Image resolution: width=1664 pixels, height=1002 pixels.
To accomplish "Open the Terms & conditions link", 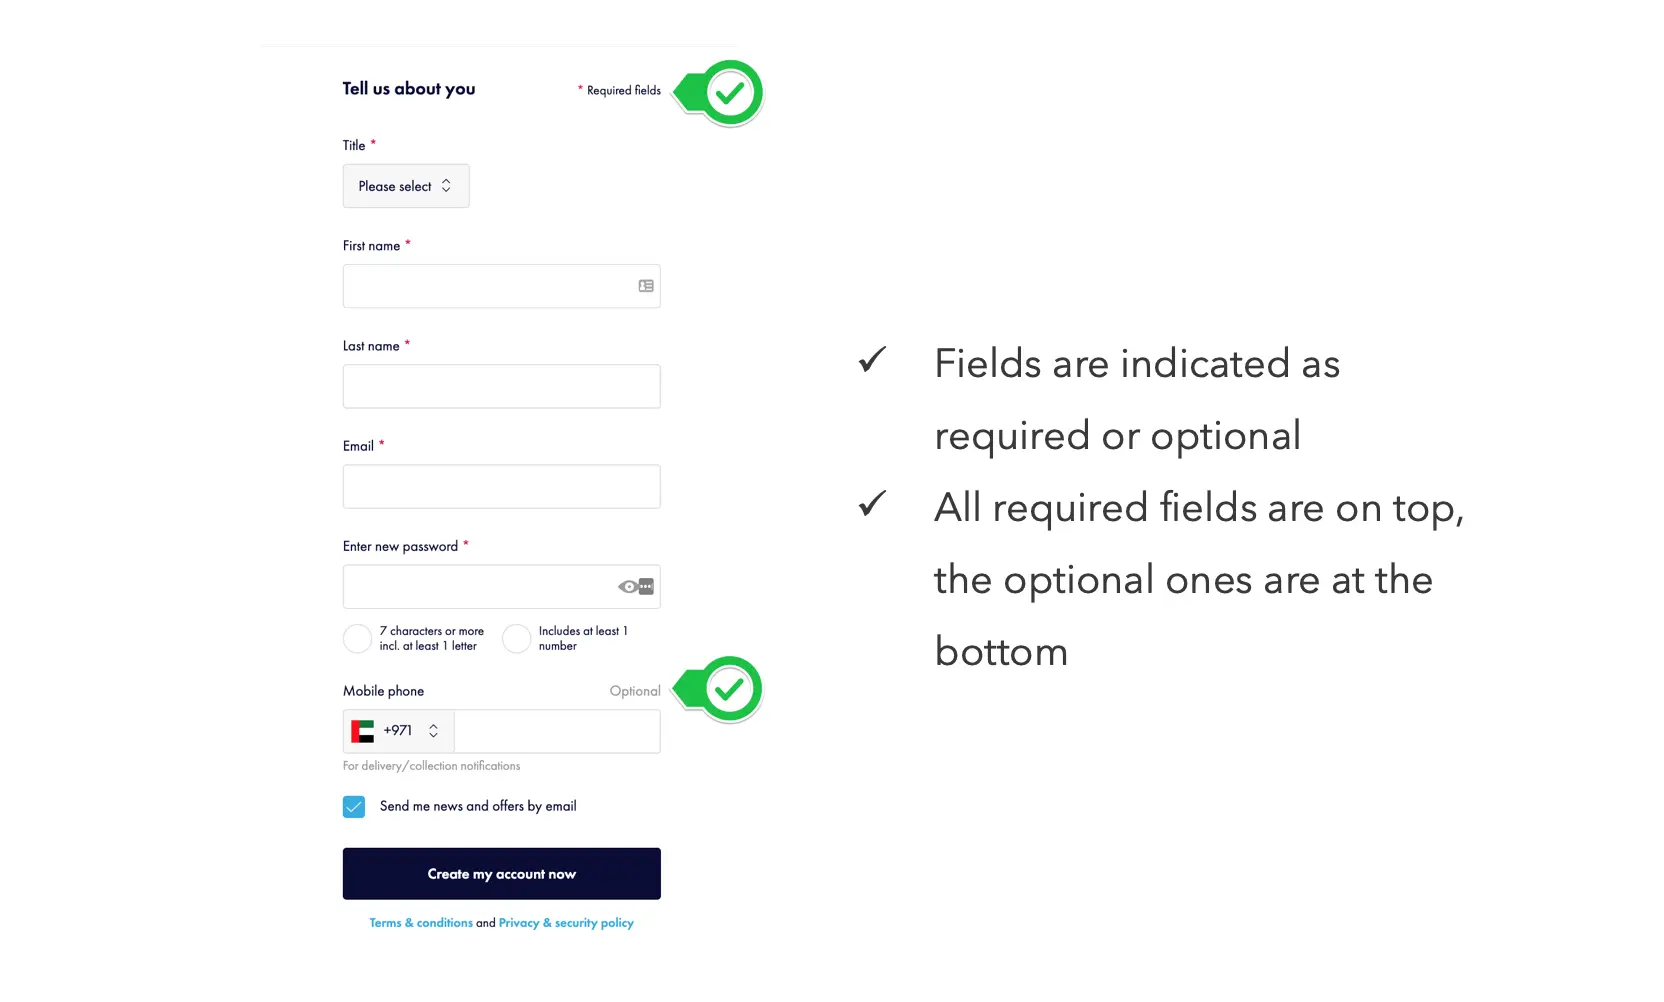I will [x=421, y=923].
